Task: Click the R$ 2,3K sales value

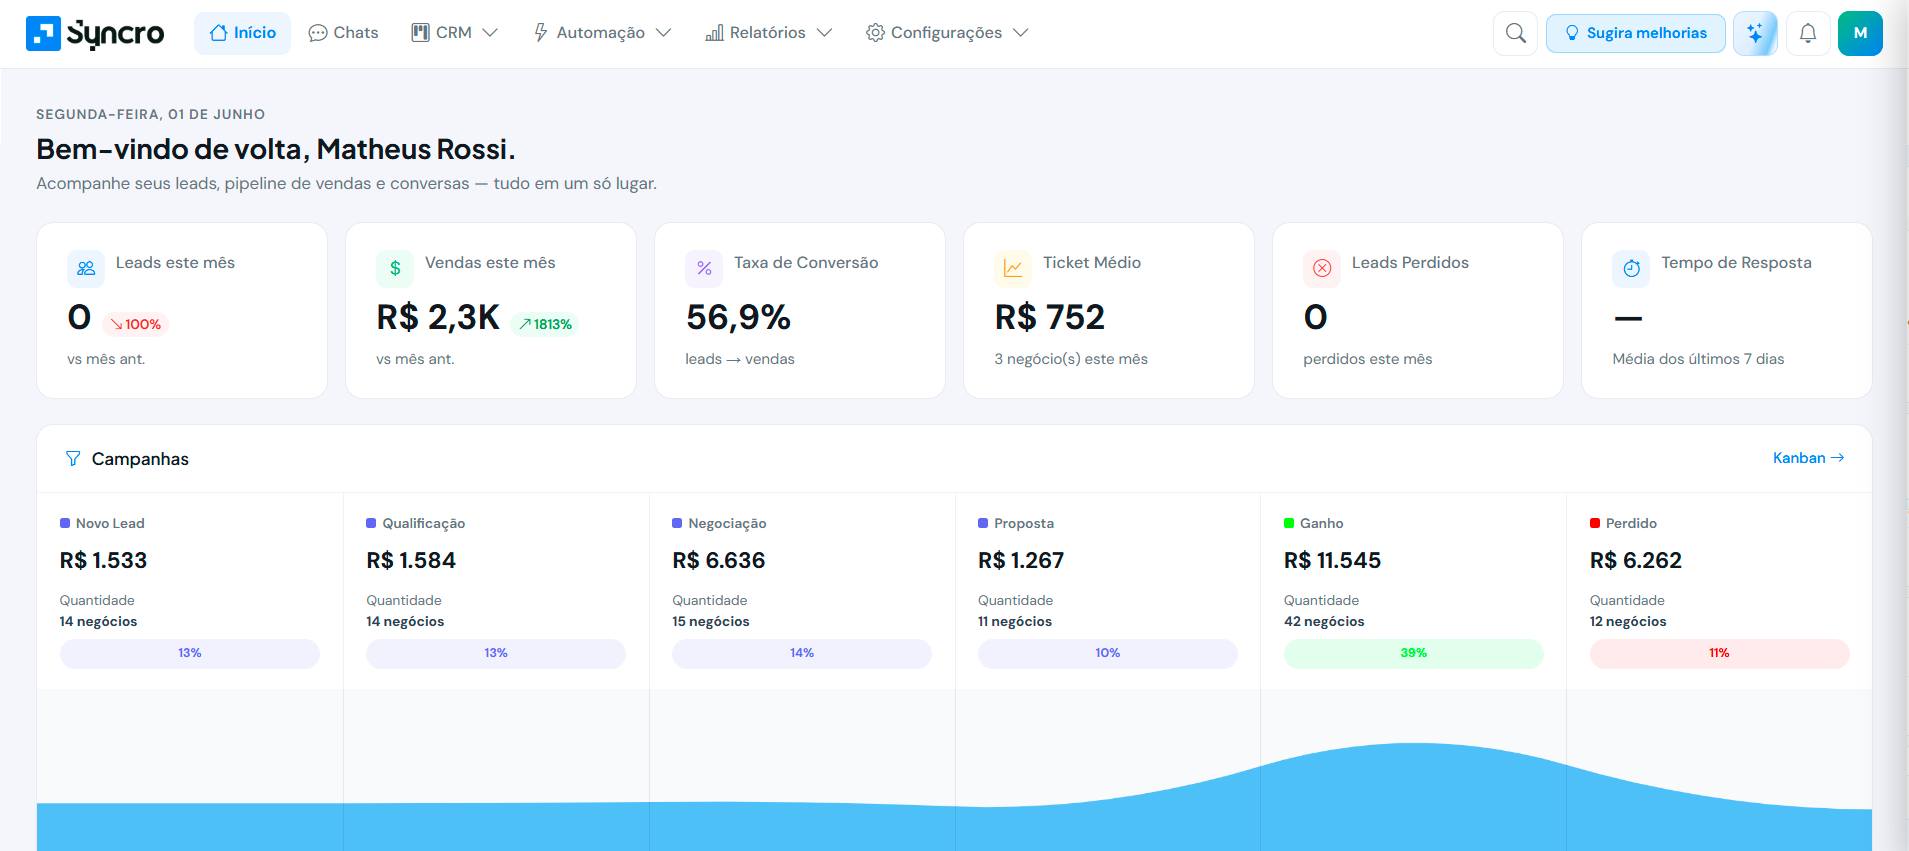Action: [438, 318]
